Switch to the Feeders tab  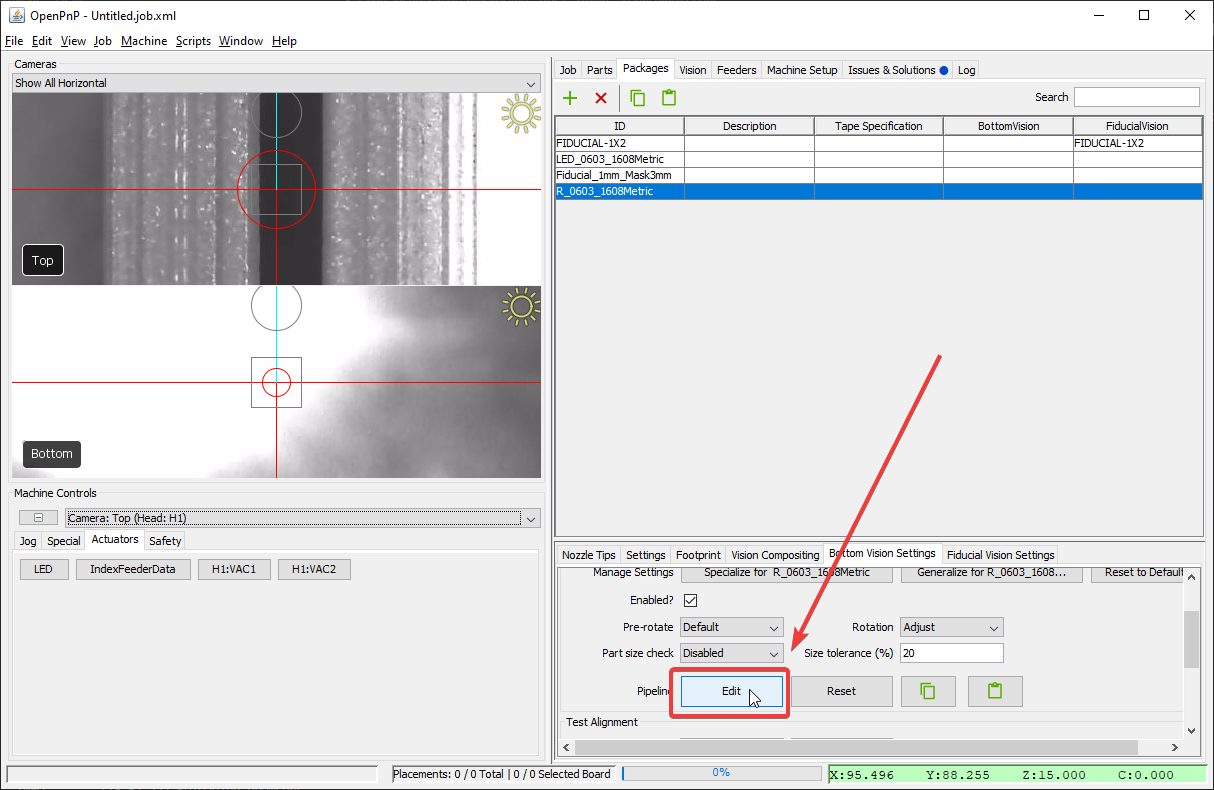click(736, 70)
